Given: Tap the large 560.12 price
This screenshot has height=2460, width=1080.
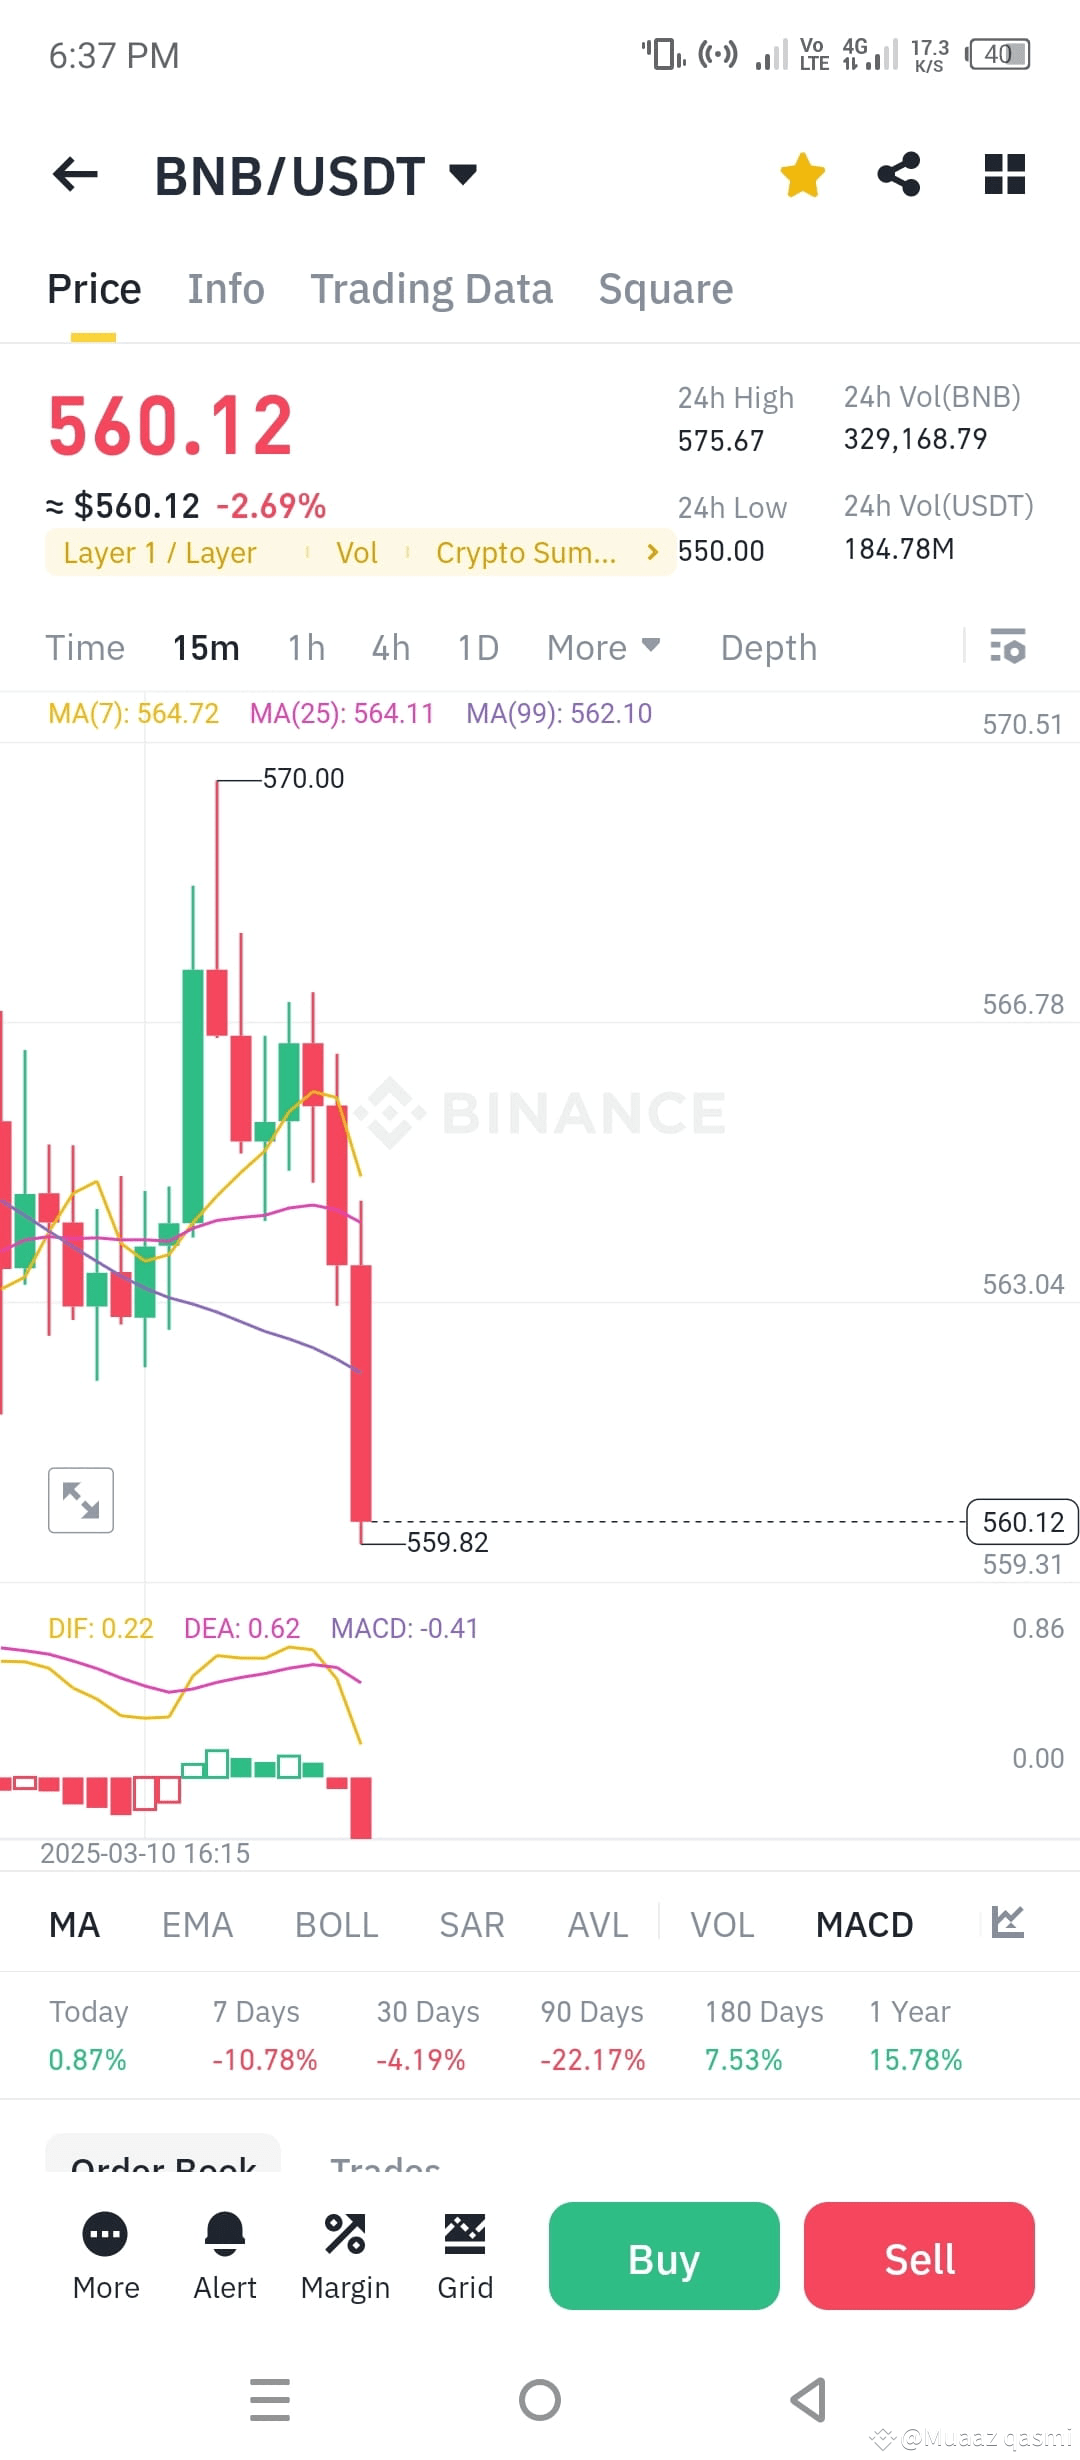Looking at the screenshot, I should [x=171, y=426].
